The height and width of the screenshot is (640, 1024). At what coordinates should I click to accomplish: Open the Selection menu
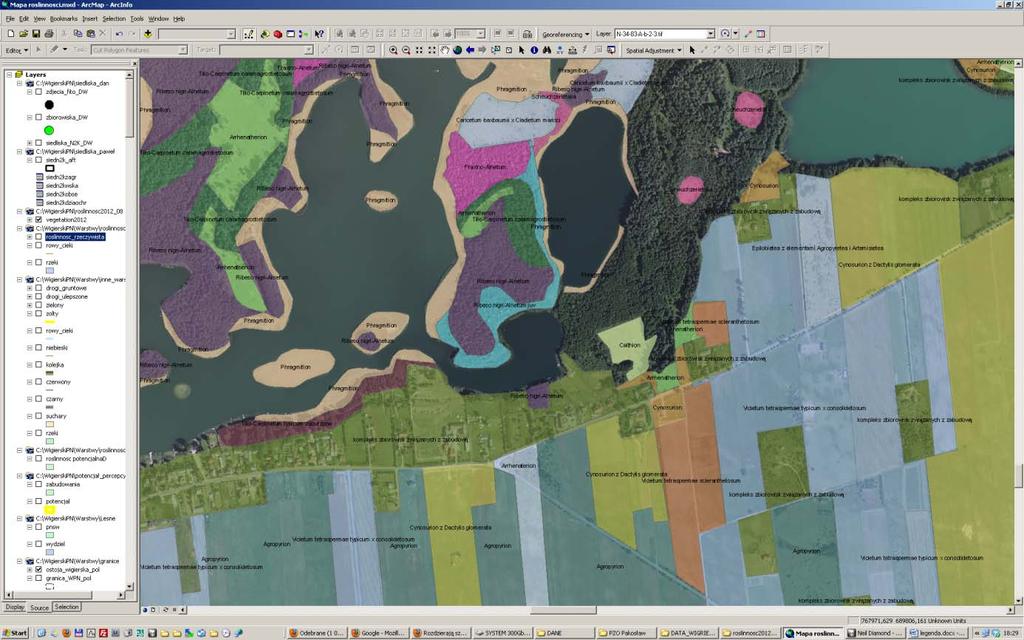tap(114, 19)
